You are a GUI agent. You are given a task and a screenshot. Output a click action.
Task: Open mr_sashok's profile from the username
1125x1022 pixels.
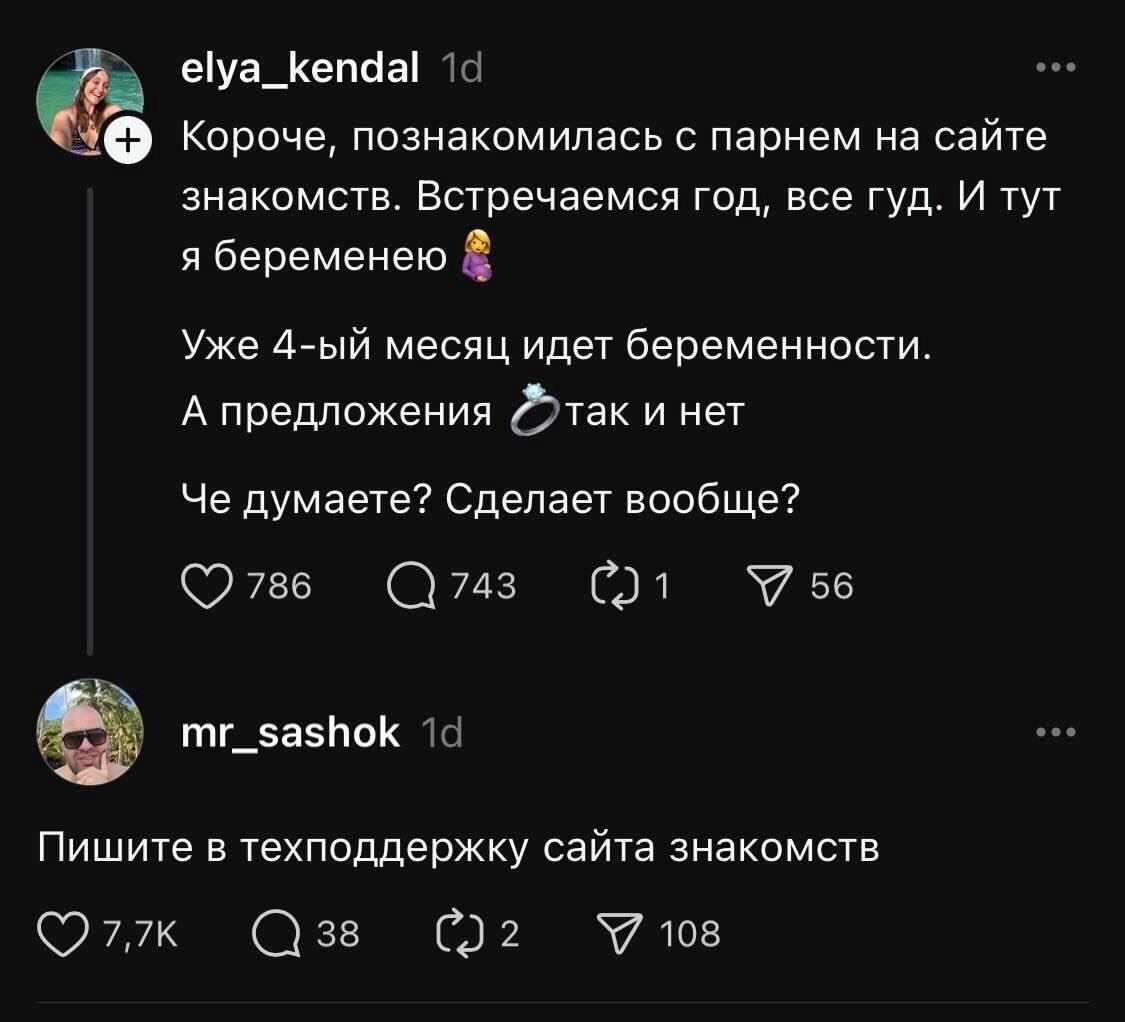click(290, 733)
